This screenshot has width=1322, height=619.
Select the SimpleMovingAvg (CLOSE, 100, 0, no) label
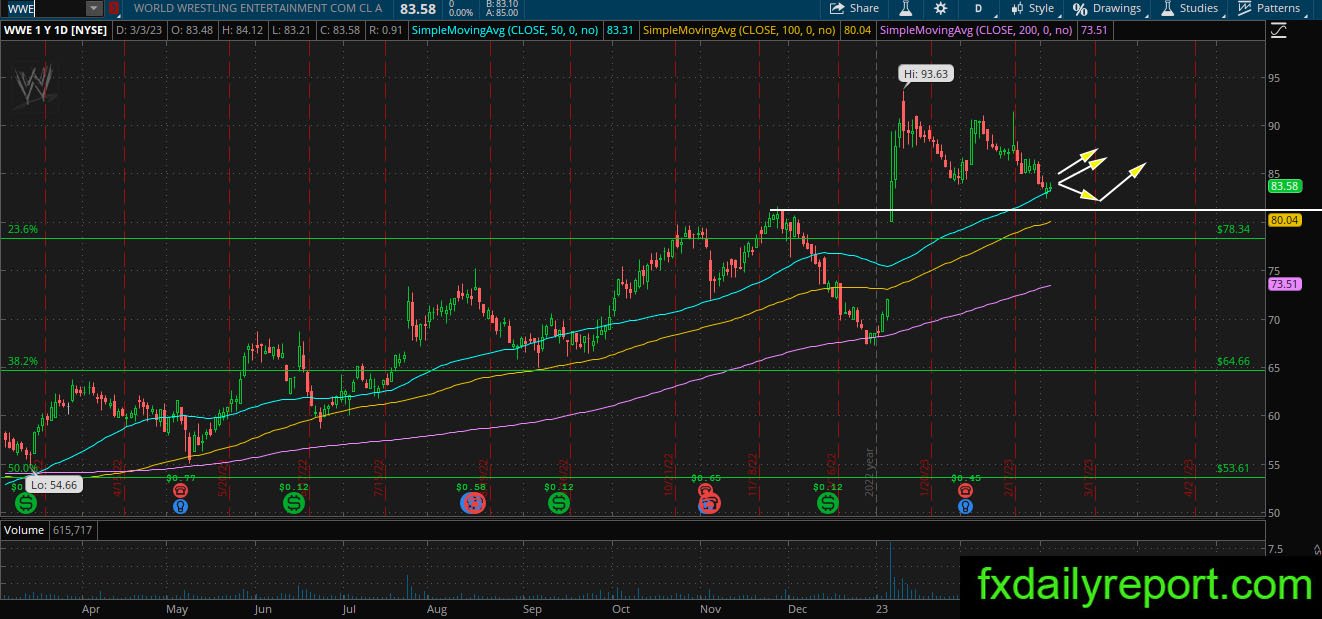pyautogui.click(x=739, y=30)
